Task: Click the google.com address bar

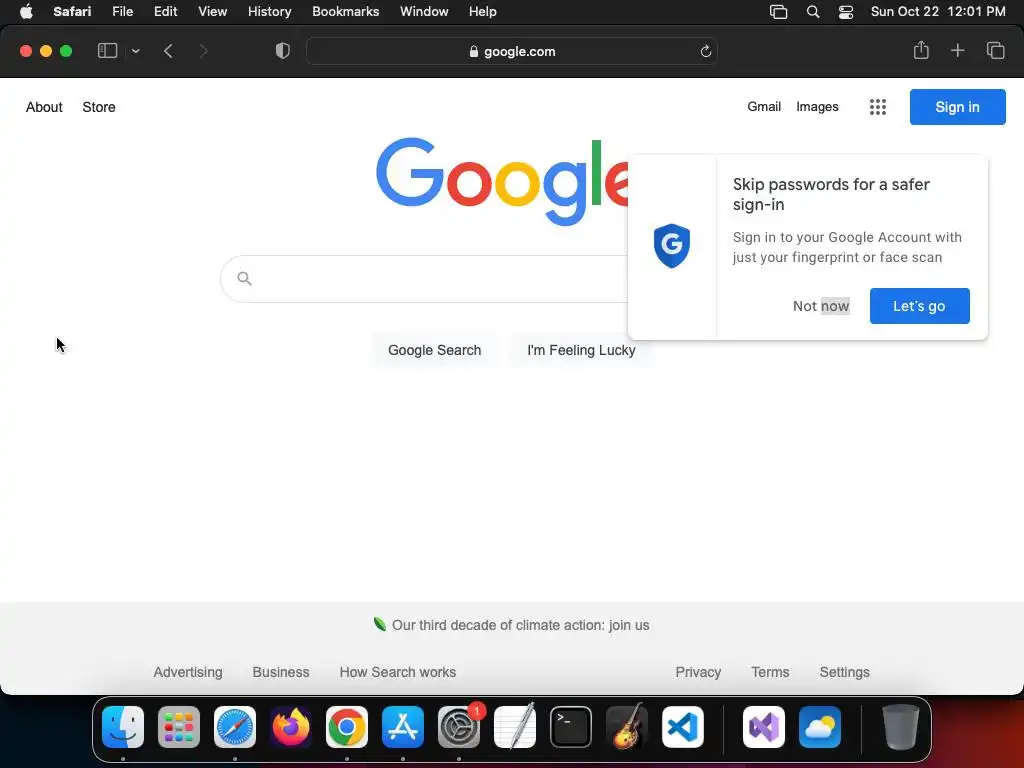Action: (512, 52)
